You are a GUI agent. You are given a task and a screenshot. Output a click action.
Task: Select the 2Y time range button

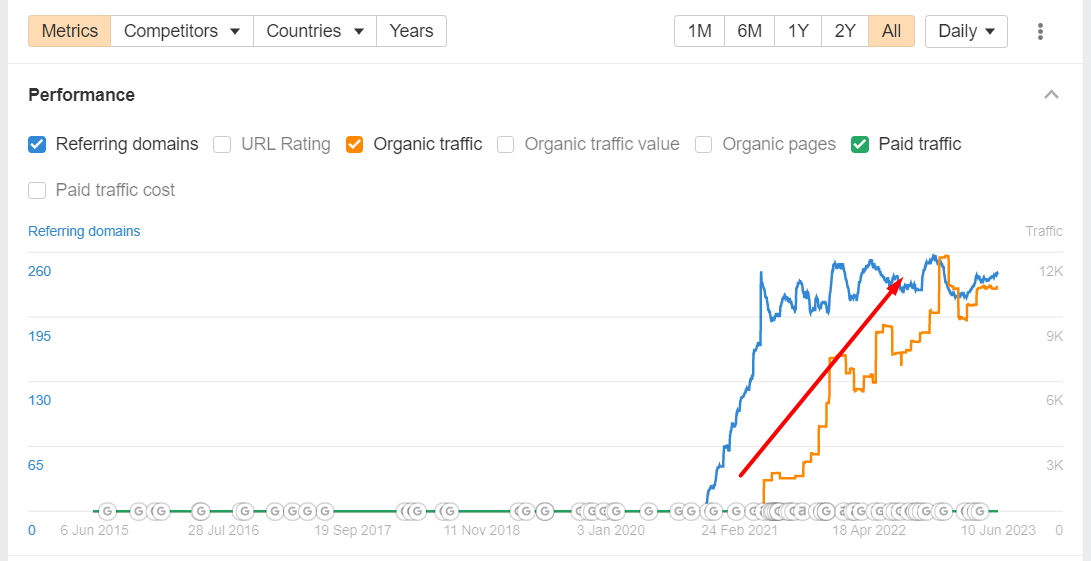pyautogui.click(x=845, y=31)
